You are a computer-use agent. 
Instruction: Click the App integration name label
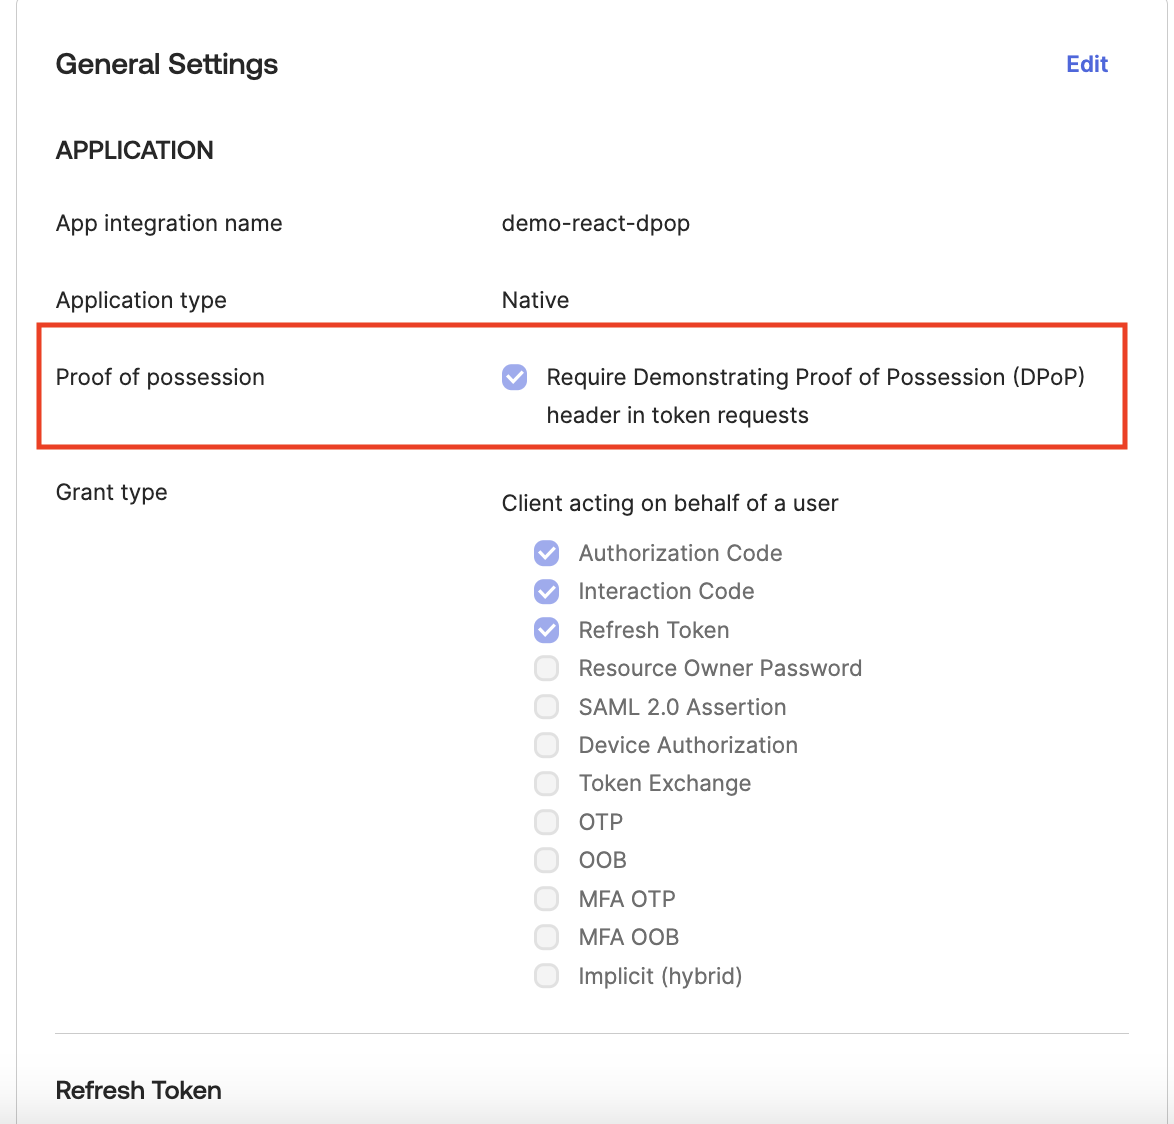point(169,223)
